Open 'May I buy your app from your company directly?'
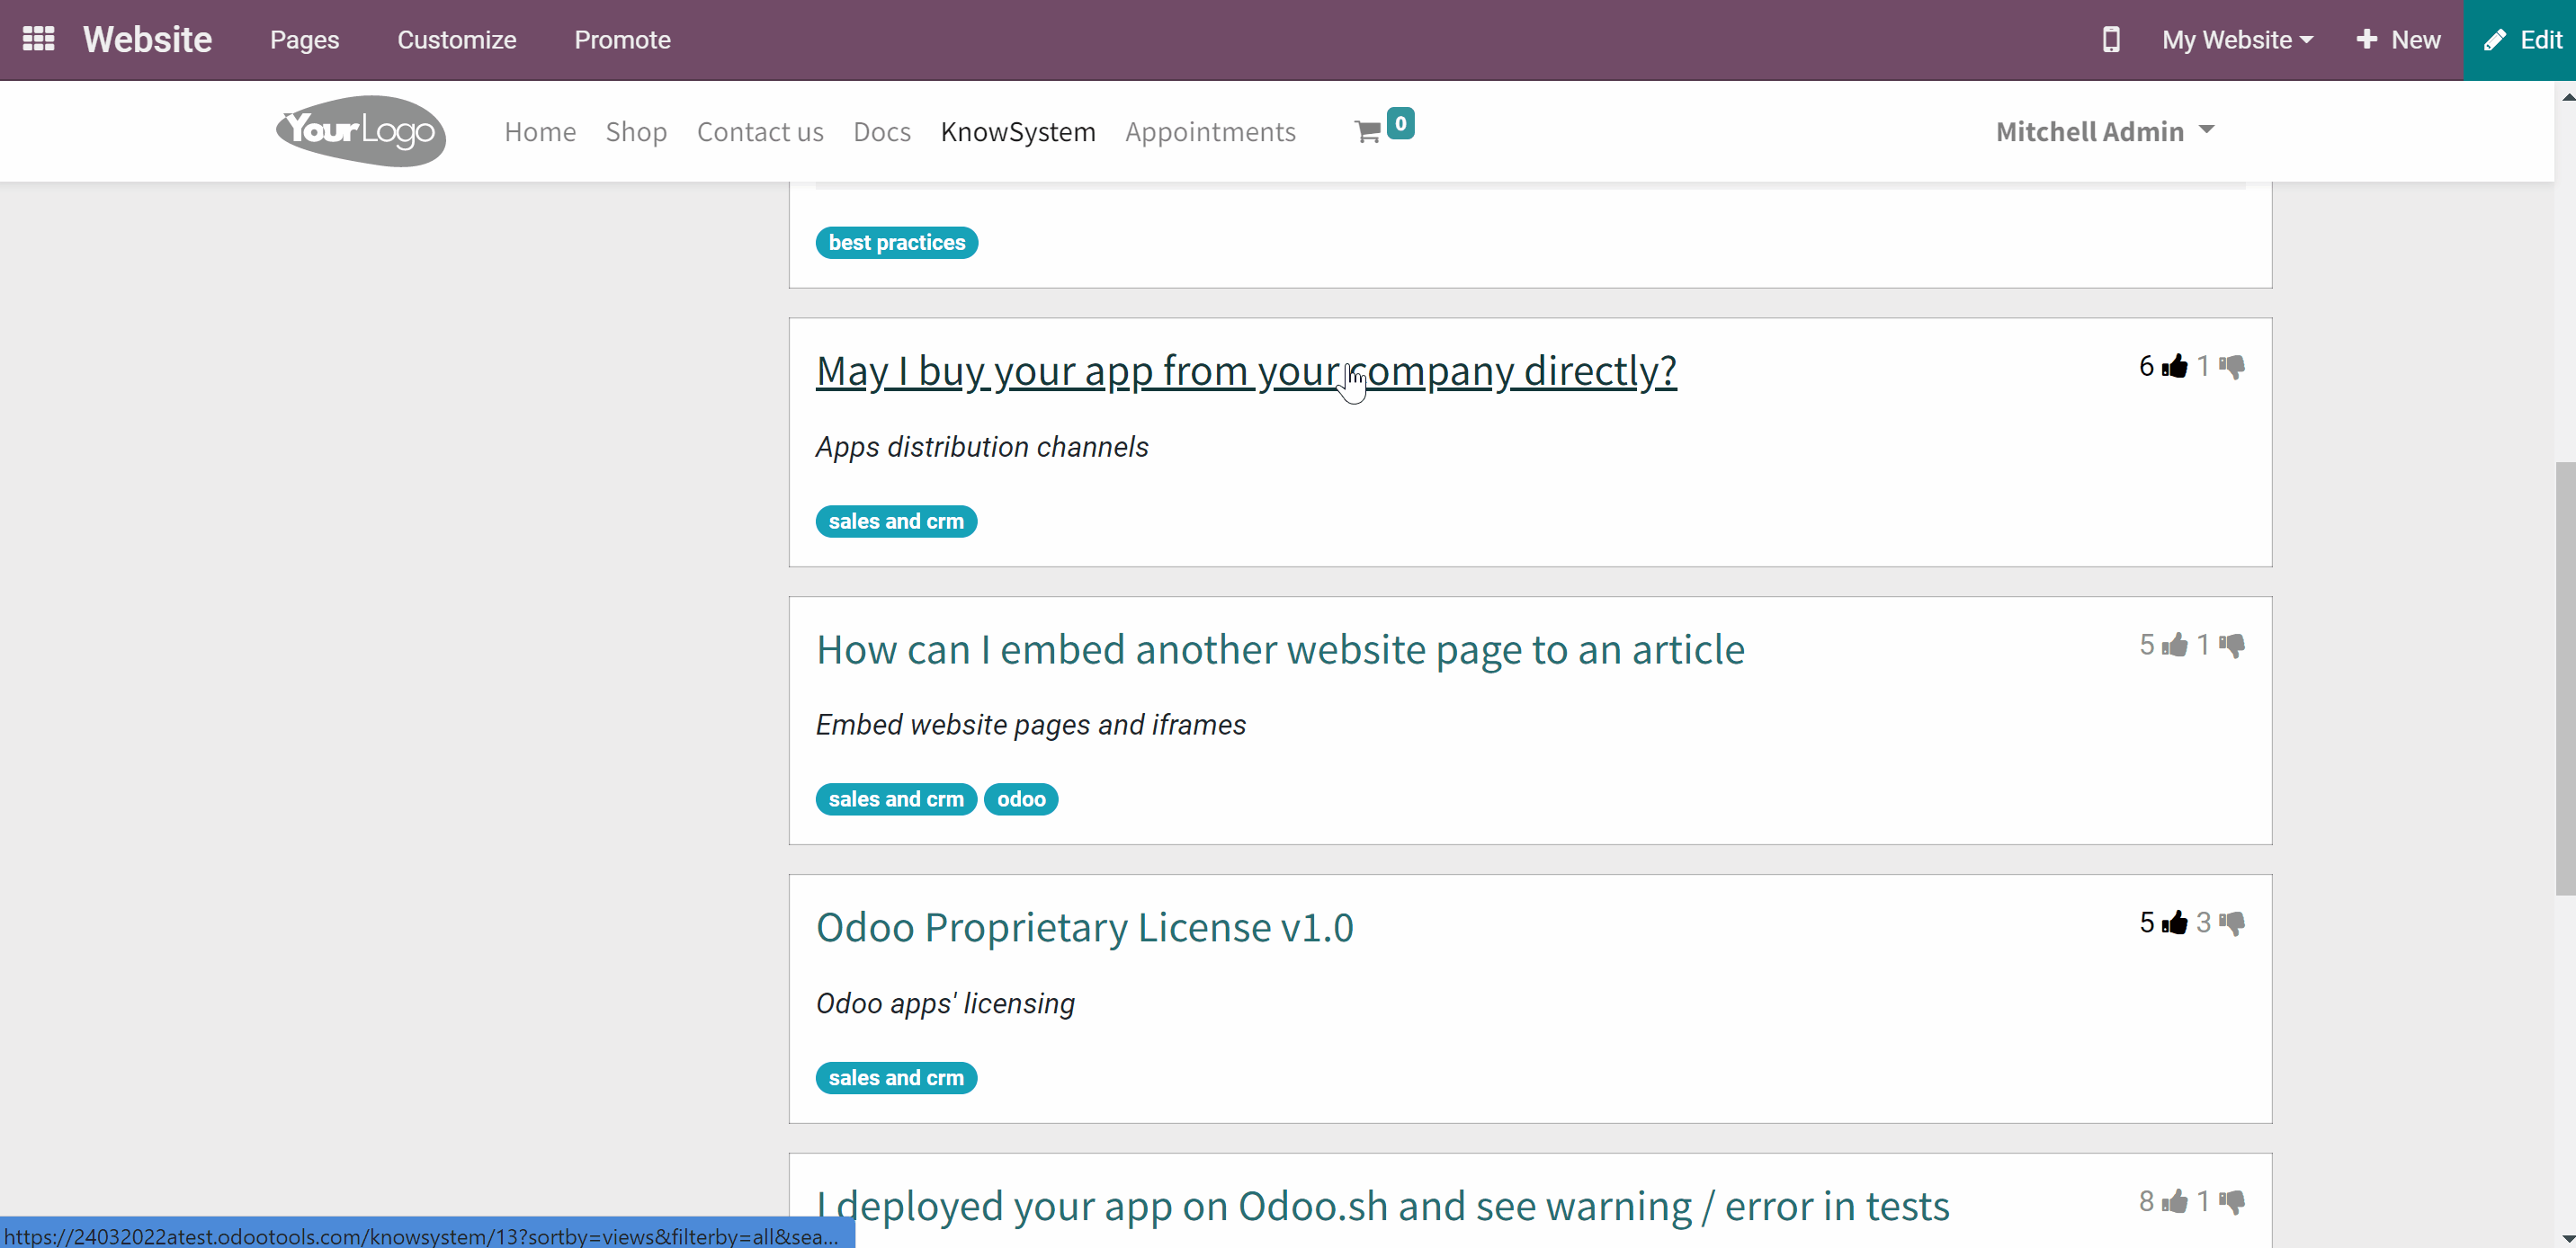The image size is (2576, 1248). coord(1246,371)
